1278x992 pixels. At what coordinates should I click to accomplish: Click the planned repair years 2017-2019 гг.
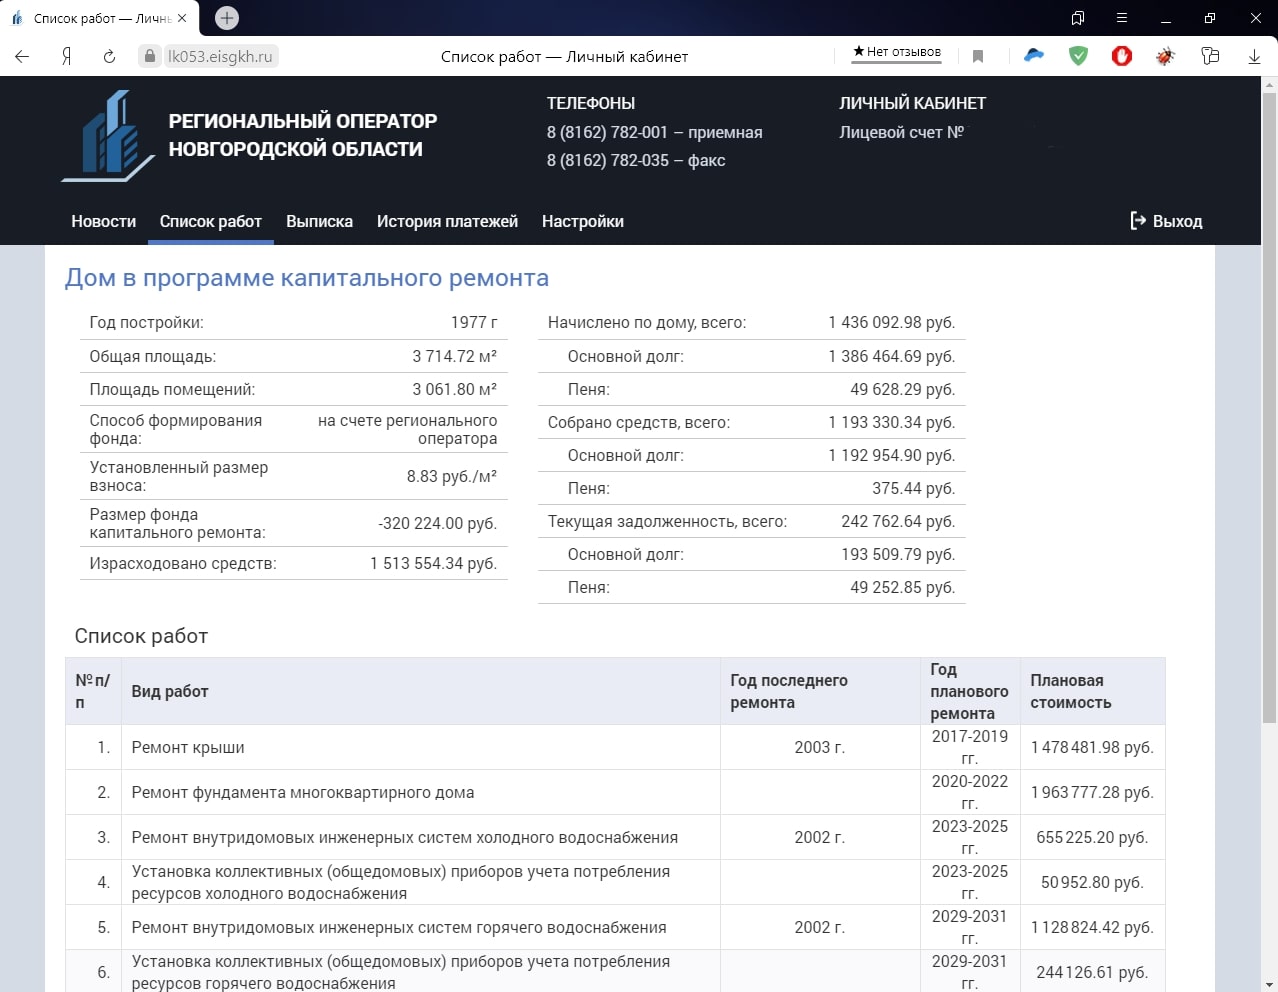pos(970,747)
